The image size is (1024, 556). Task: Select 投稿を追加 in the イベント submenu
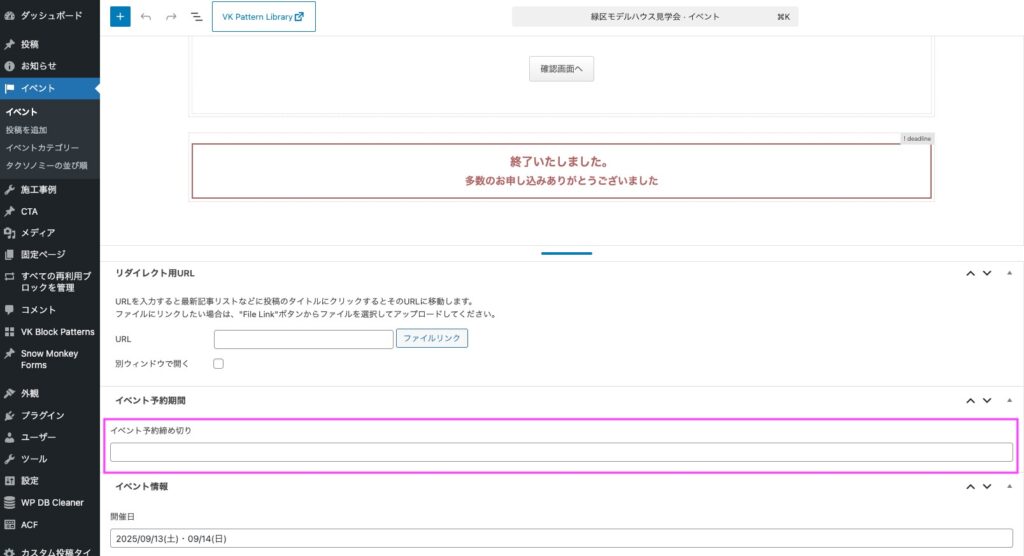[26, 130]
